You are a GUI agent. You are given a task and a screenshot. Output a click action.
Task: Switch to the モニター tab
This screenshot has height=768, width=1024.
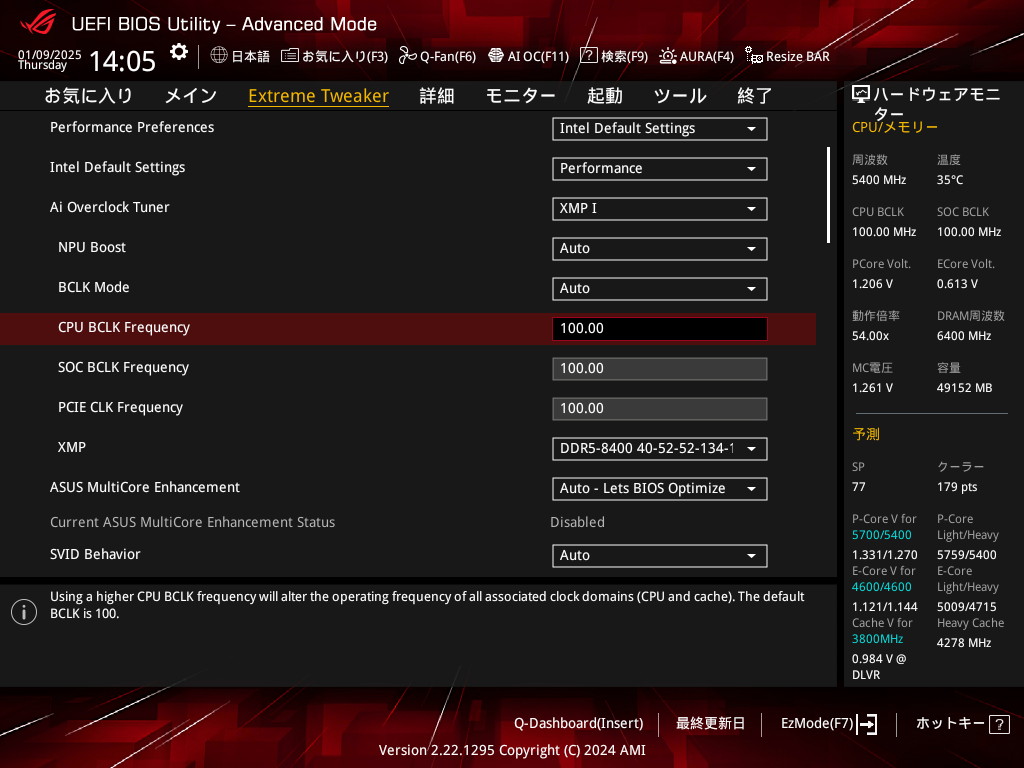pos(520,96)
